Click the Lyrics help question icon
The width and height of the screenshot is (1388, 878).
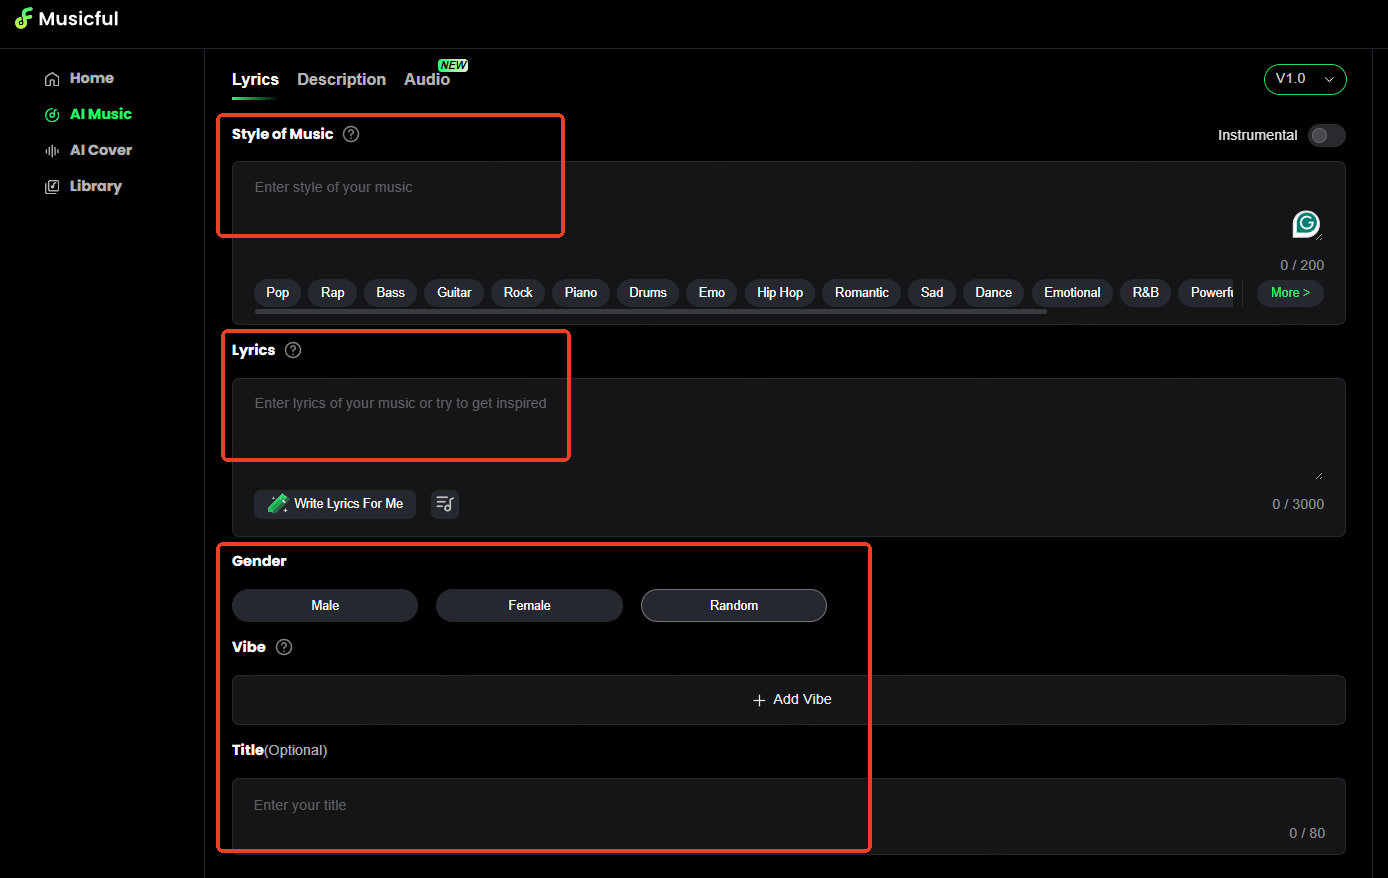(x=293, y=350)
